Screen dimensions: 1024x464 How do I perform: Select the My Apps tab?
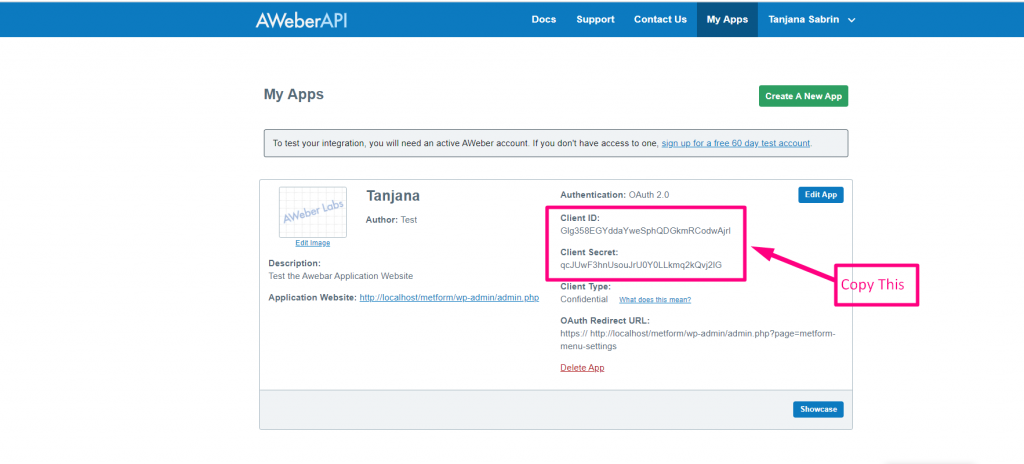click(727, 20)
